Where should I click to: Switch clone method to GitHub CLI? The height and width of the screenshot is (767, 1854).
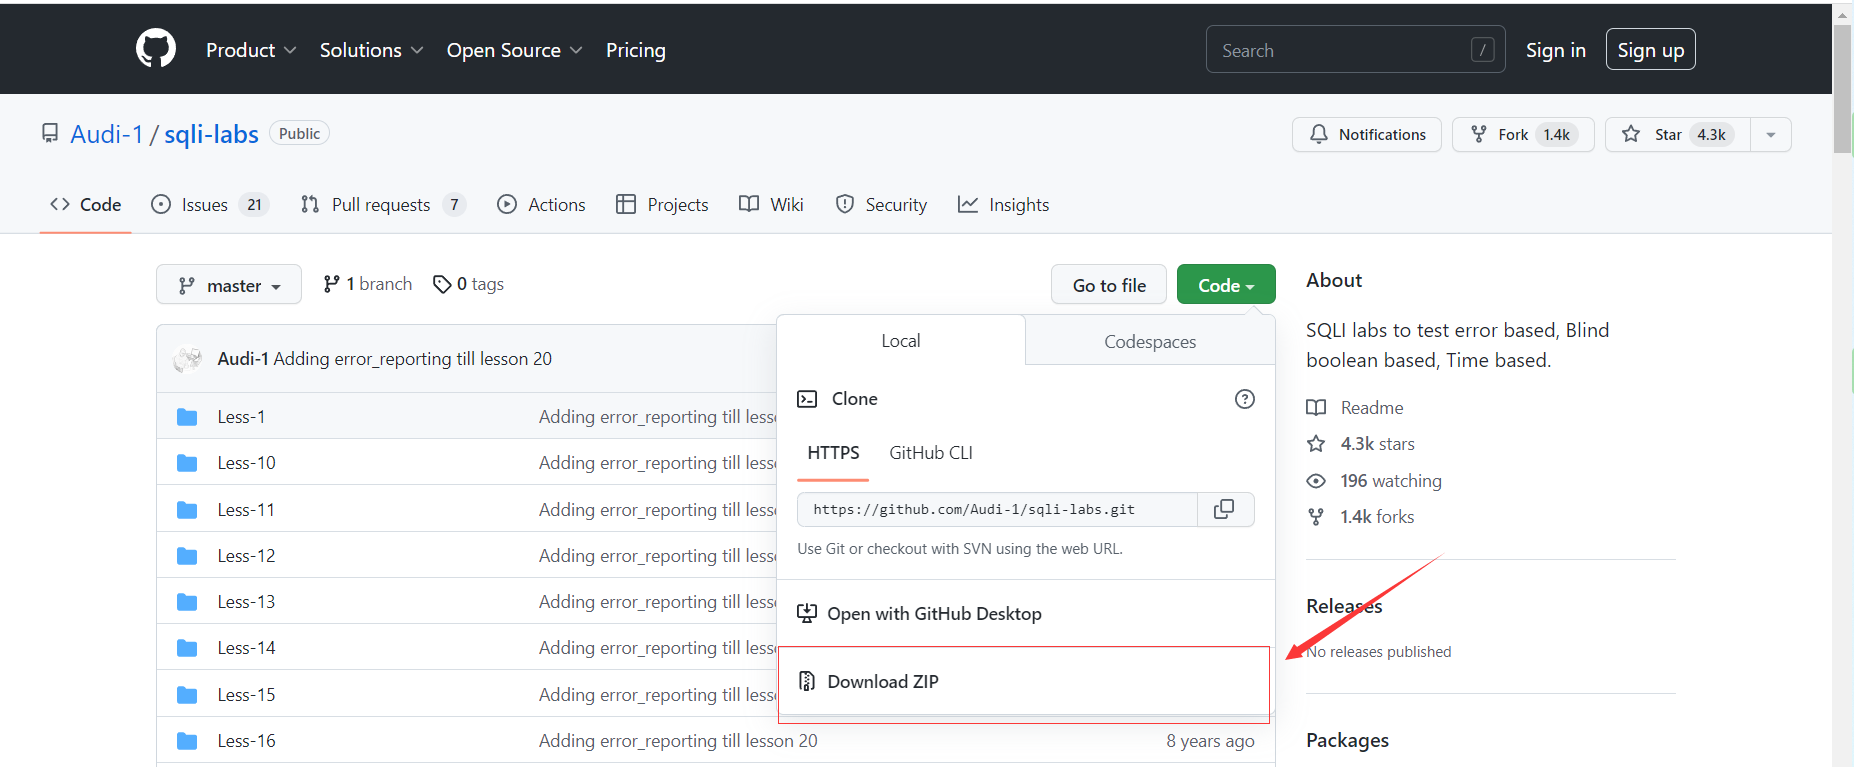coord(930,453)
